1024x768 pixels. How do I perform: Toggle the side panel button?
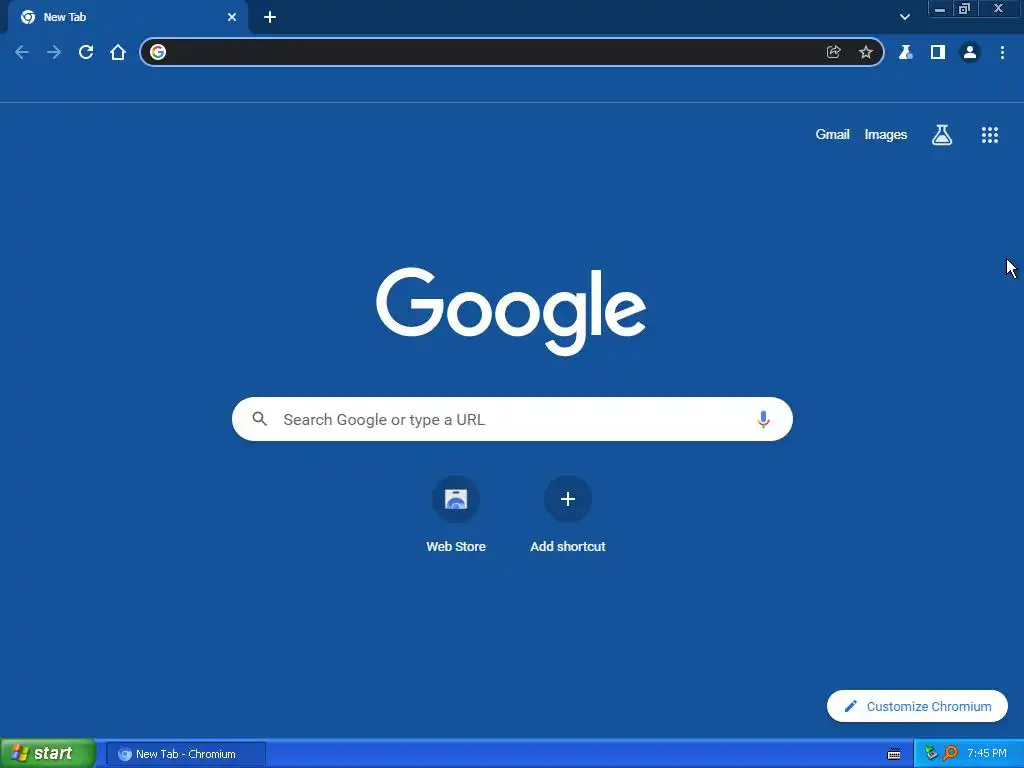[x=938, y=52]
